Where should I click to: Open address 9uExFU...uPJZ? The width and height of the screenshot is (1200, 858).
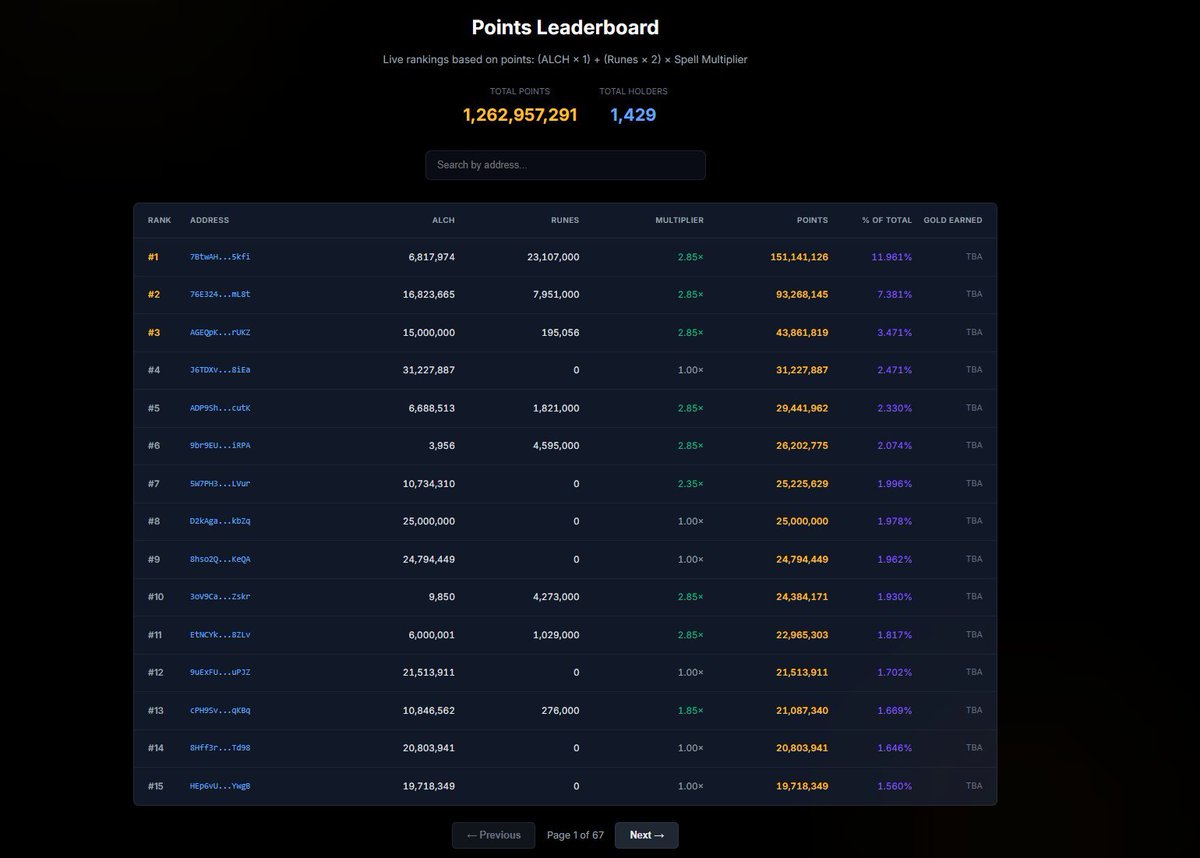click(x=220, y=673)
